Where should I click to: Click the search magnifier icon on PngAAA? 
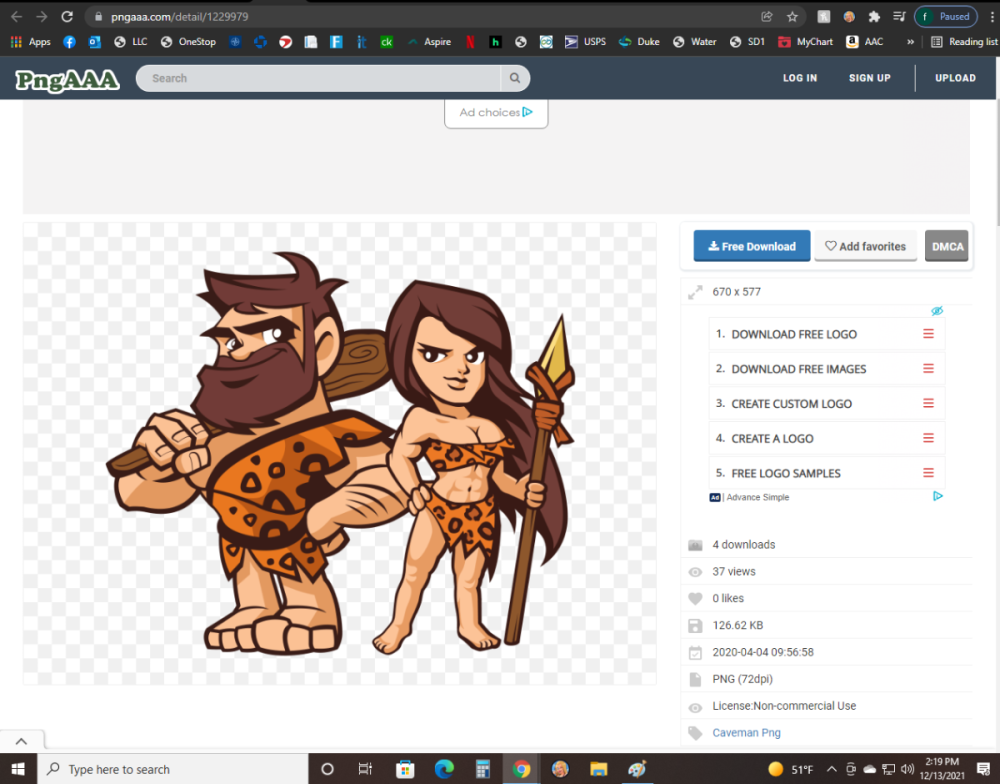[x=515, y=78]
